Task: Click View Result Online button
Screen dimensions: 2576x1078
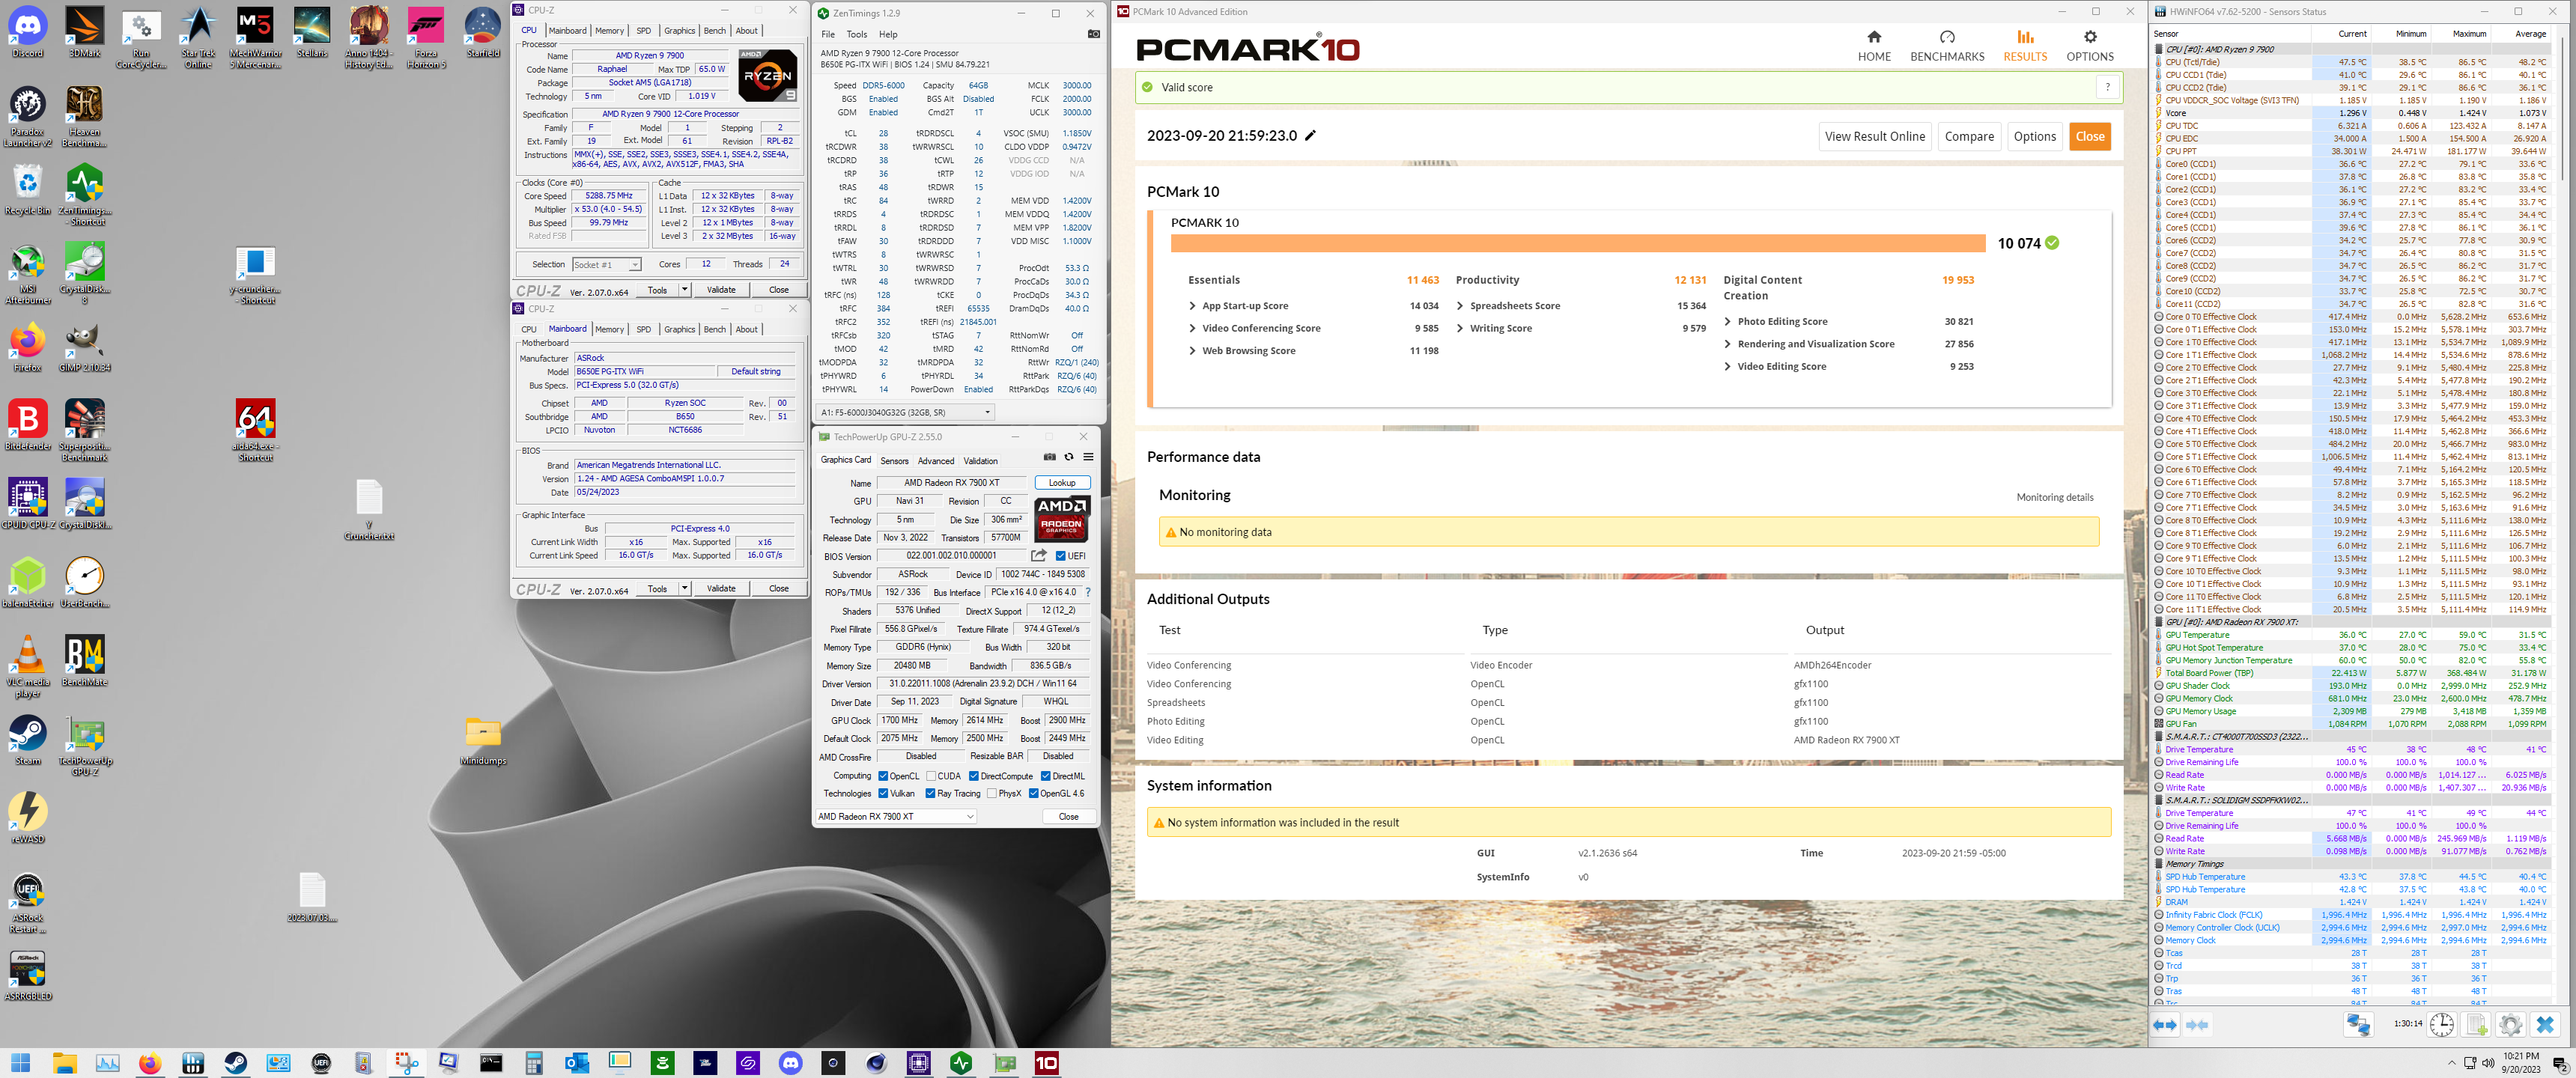Action: (x=1874, y=137)
